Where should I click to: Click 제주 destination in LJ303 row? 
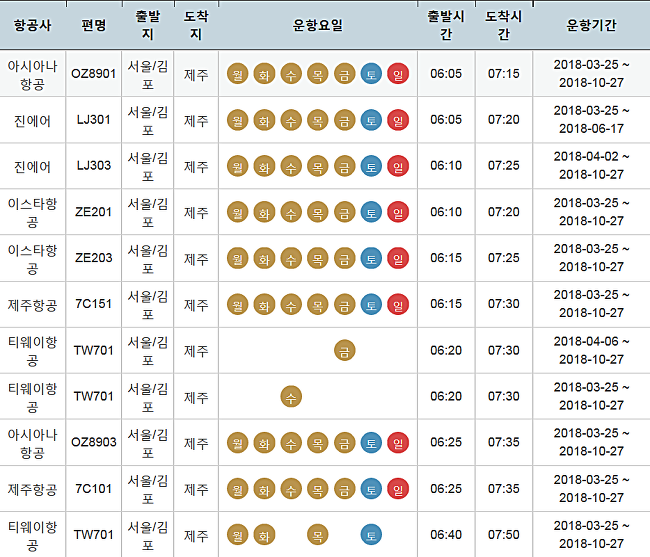pyautogui.click(x=196, y=167)
